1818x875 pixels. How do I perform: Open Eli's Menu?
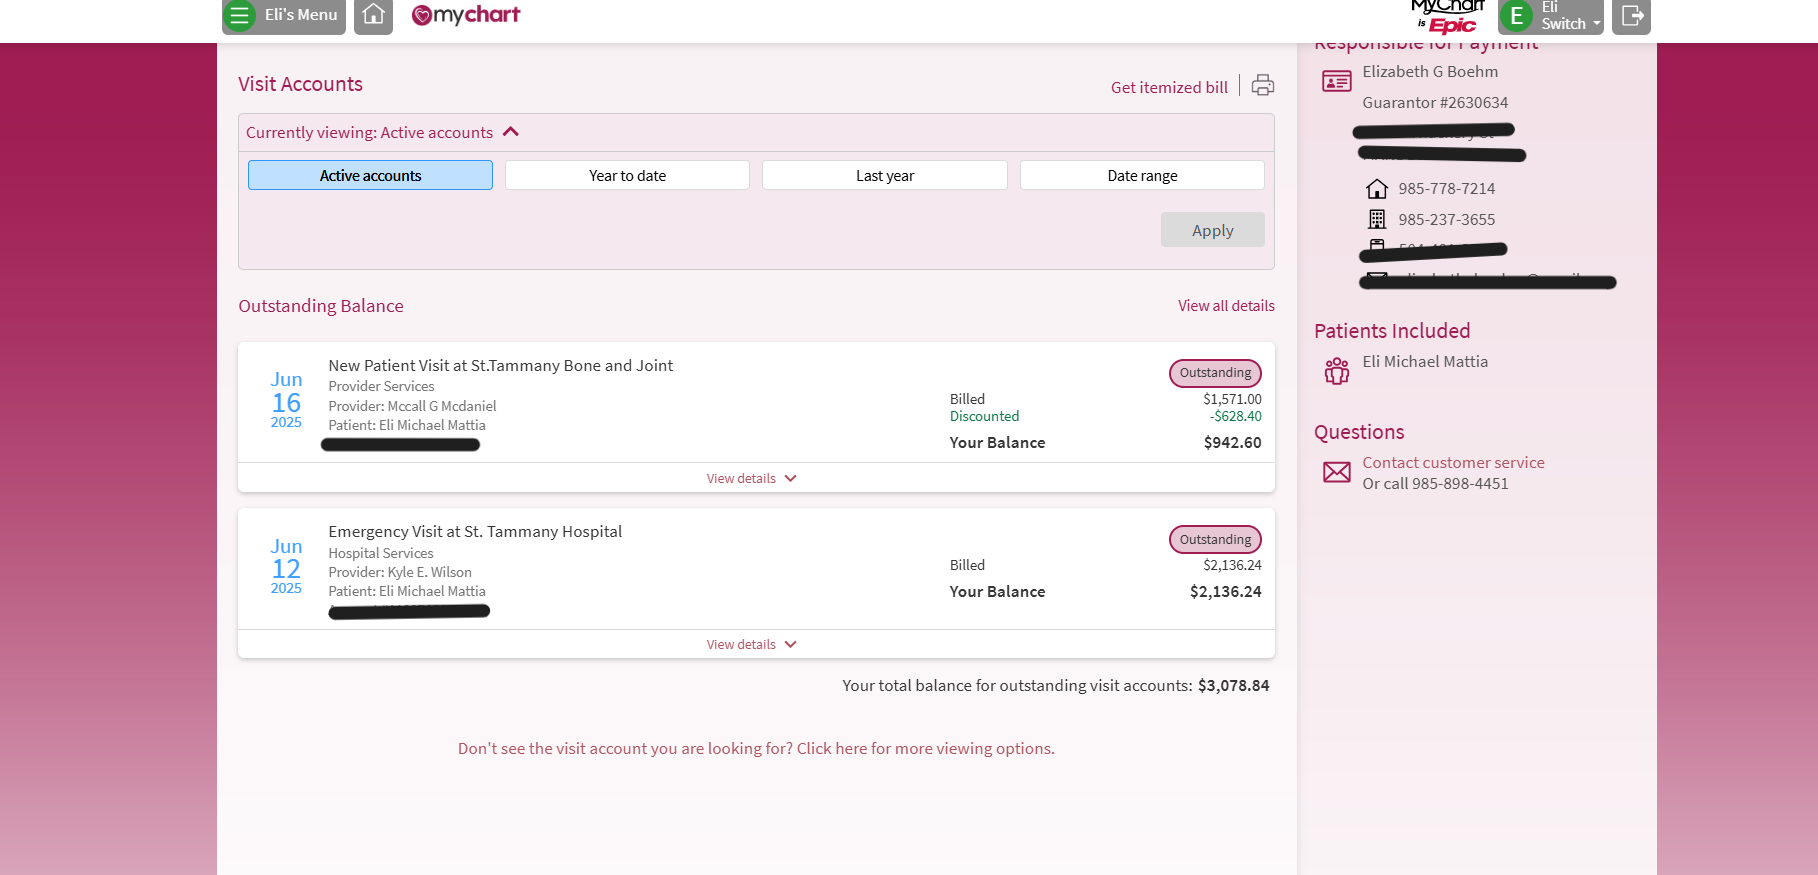point(284,15)
